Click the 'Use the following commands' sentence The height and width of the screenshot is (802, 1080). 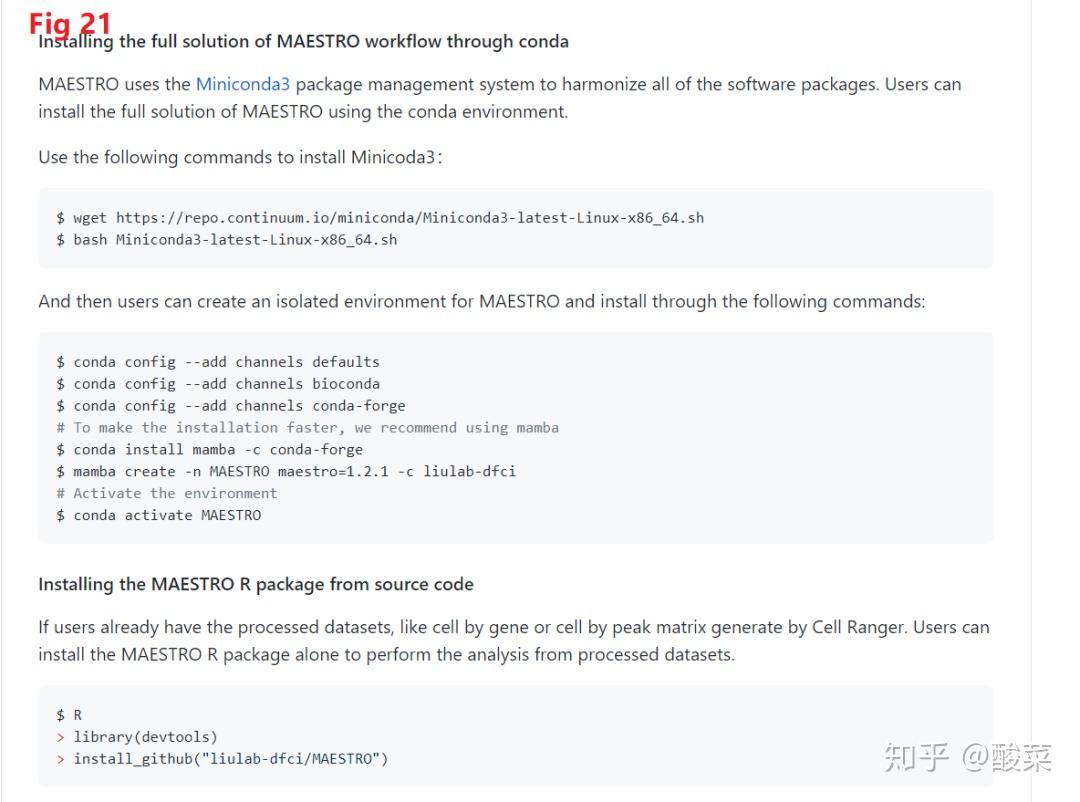[240, 157]
